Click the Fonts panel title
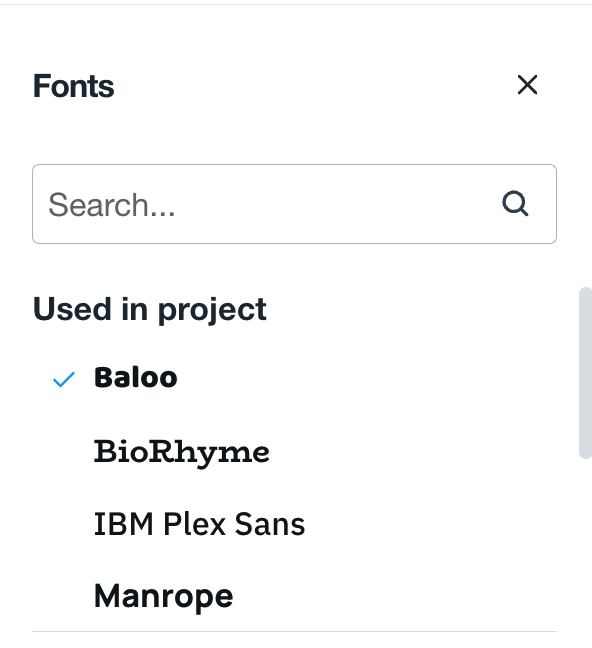Image resolution: width=592 pixels, height=648 pixels. [x=74, y=86]
